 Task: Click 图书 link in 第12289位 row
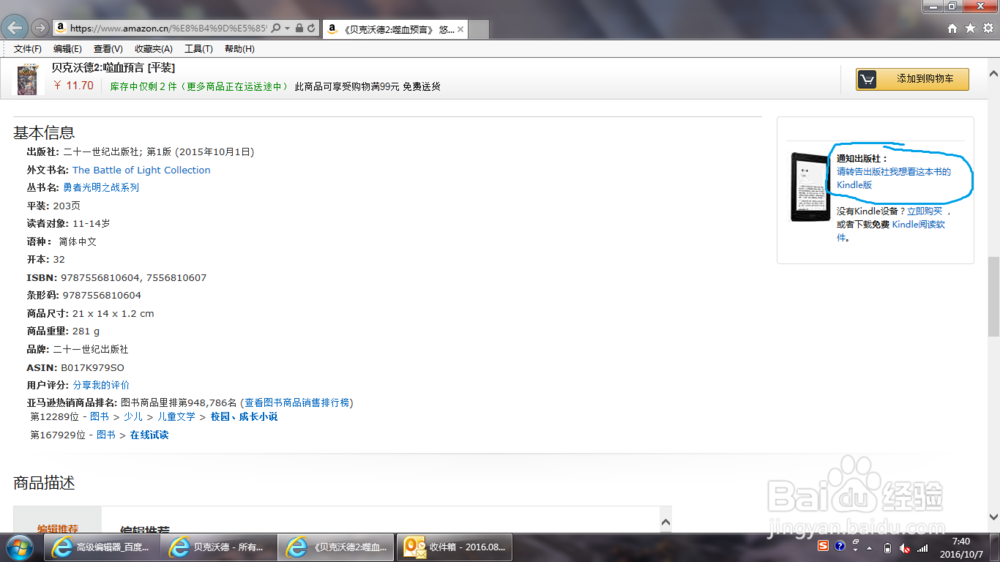click(99, 417)
